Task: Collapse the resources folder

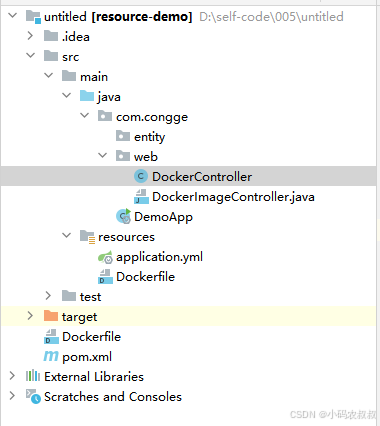Action: tap(66, 235)
